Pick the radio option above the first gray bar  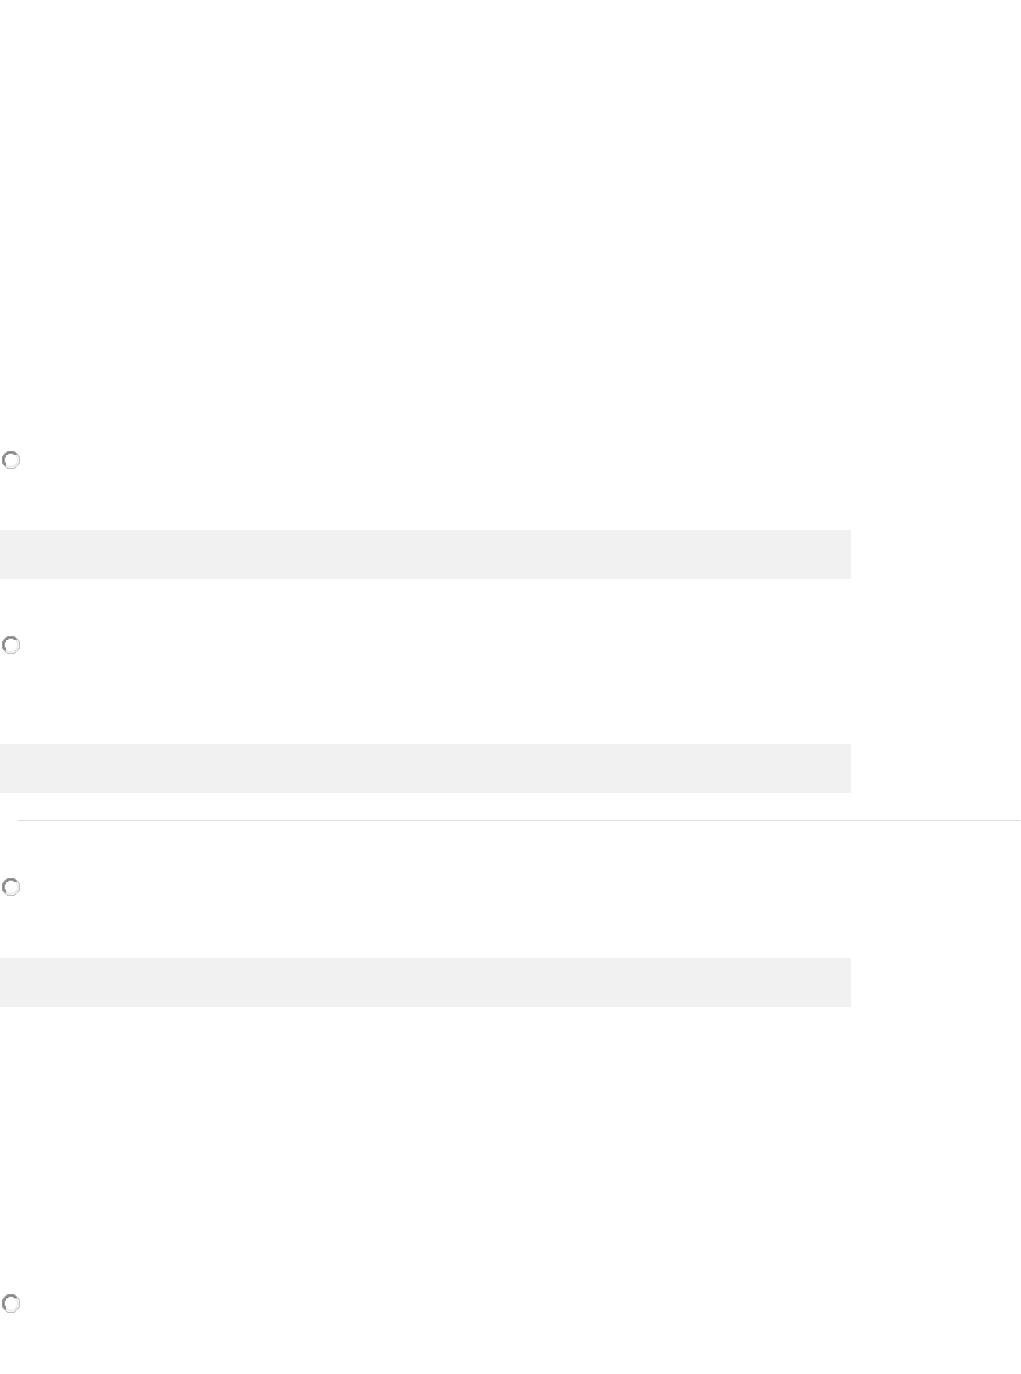click(11, 461)
